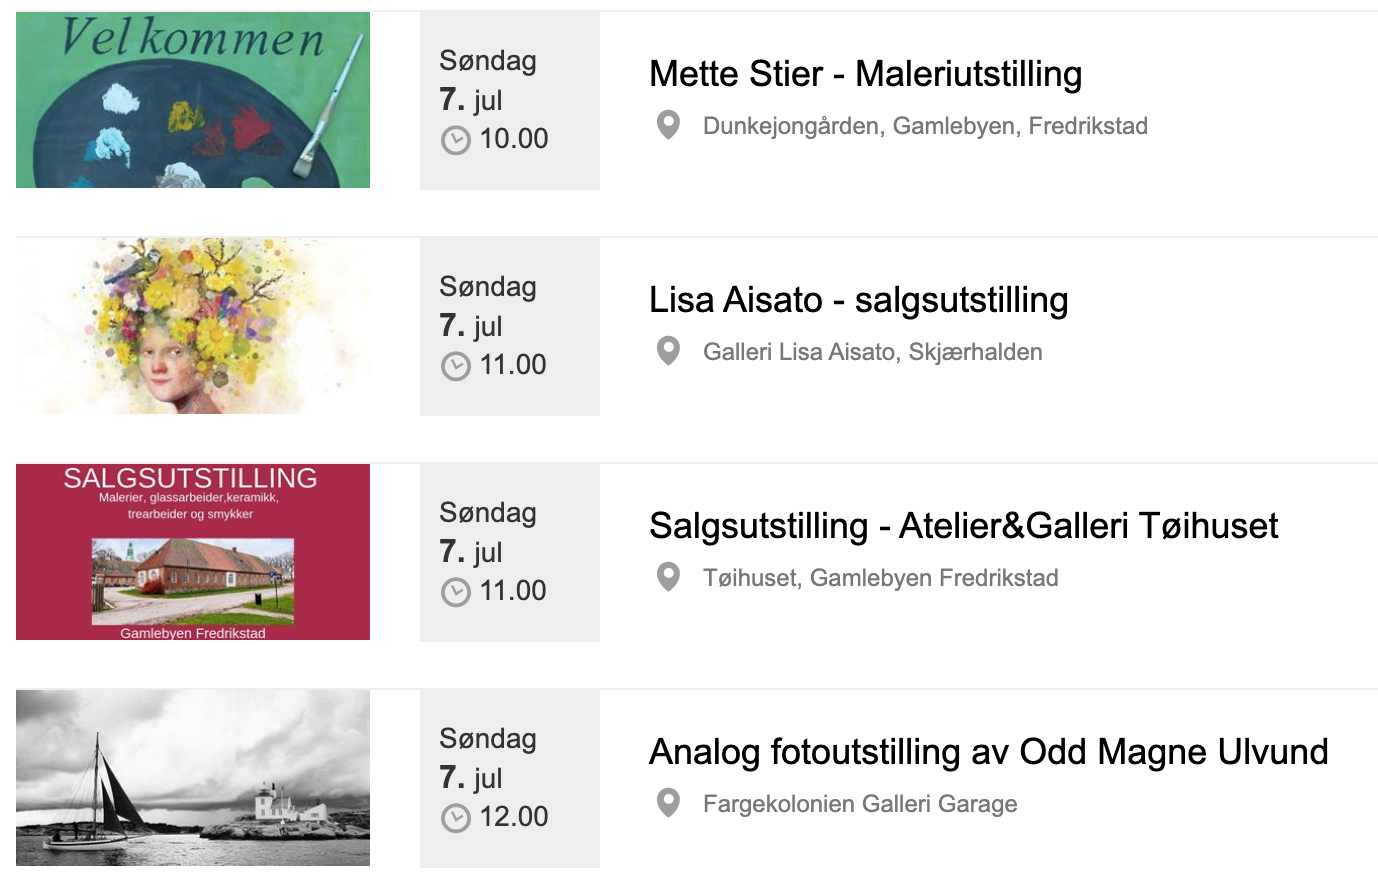Open Mette Stier - Maleriutstilling event
This screenshot has width=1378, height=876.
click(x=865, y=74)
